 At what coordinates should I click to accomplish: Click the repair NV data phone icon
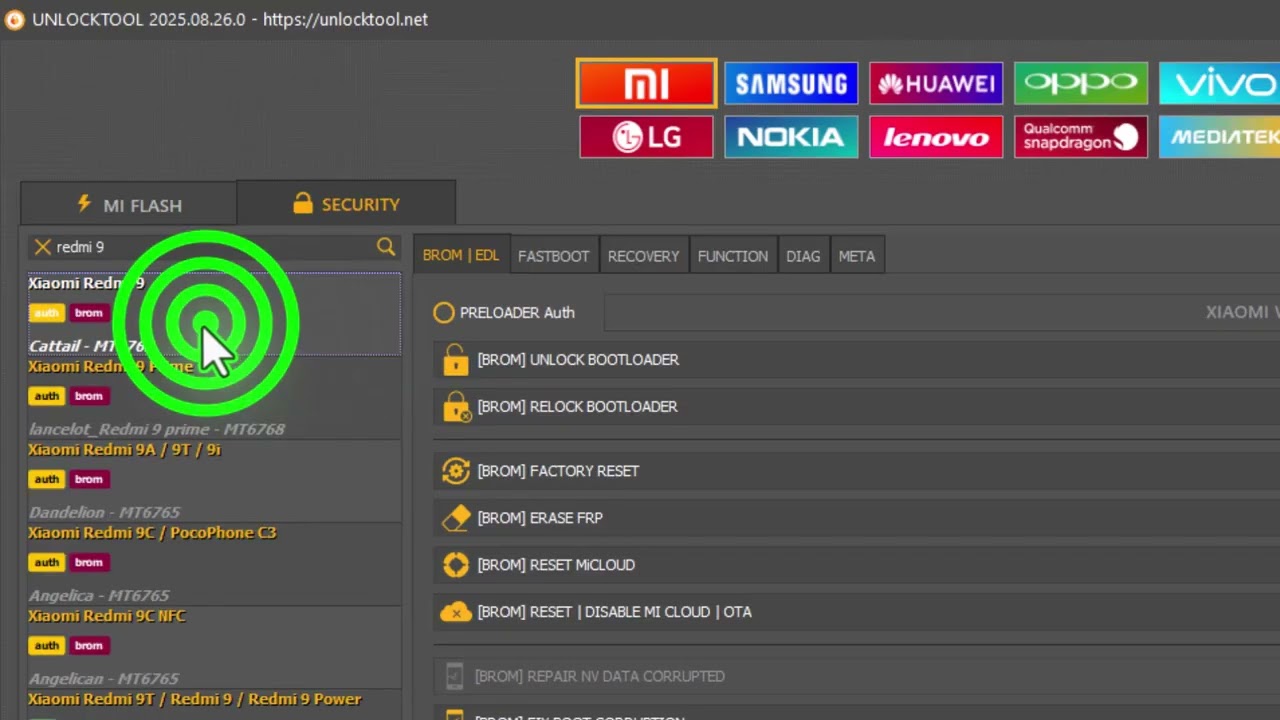point(454,677)
